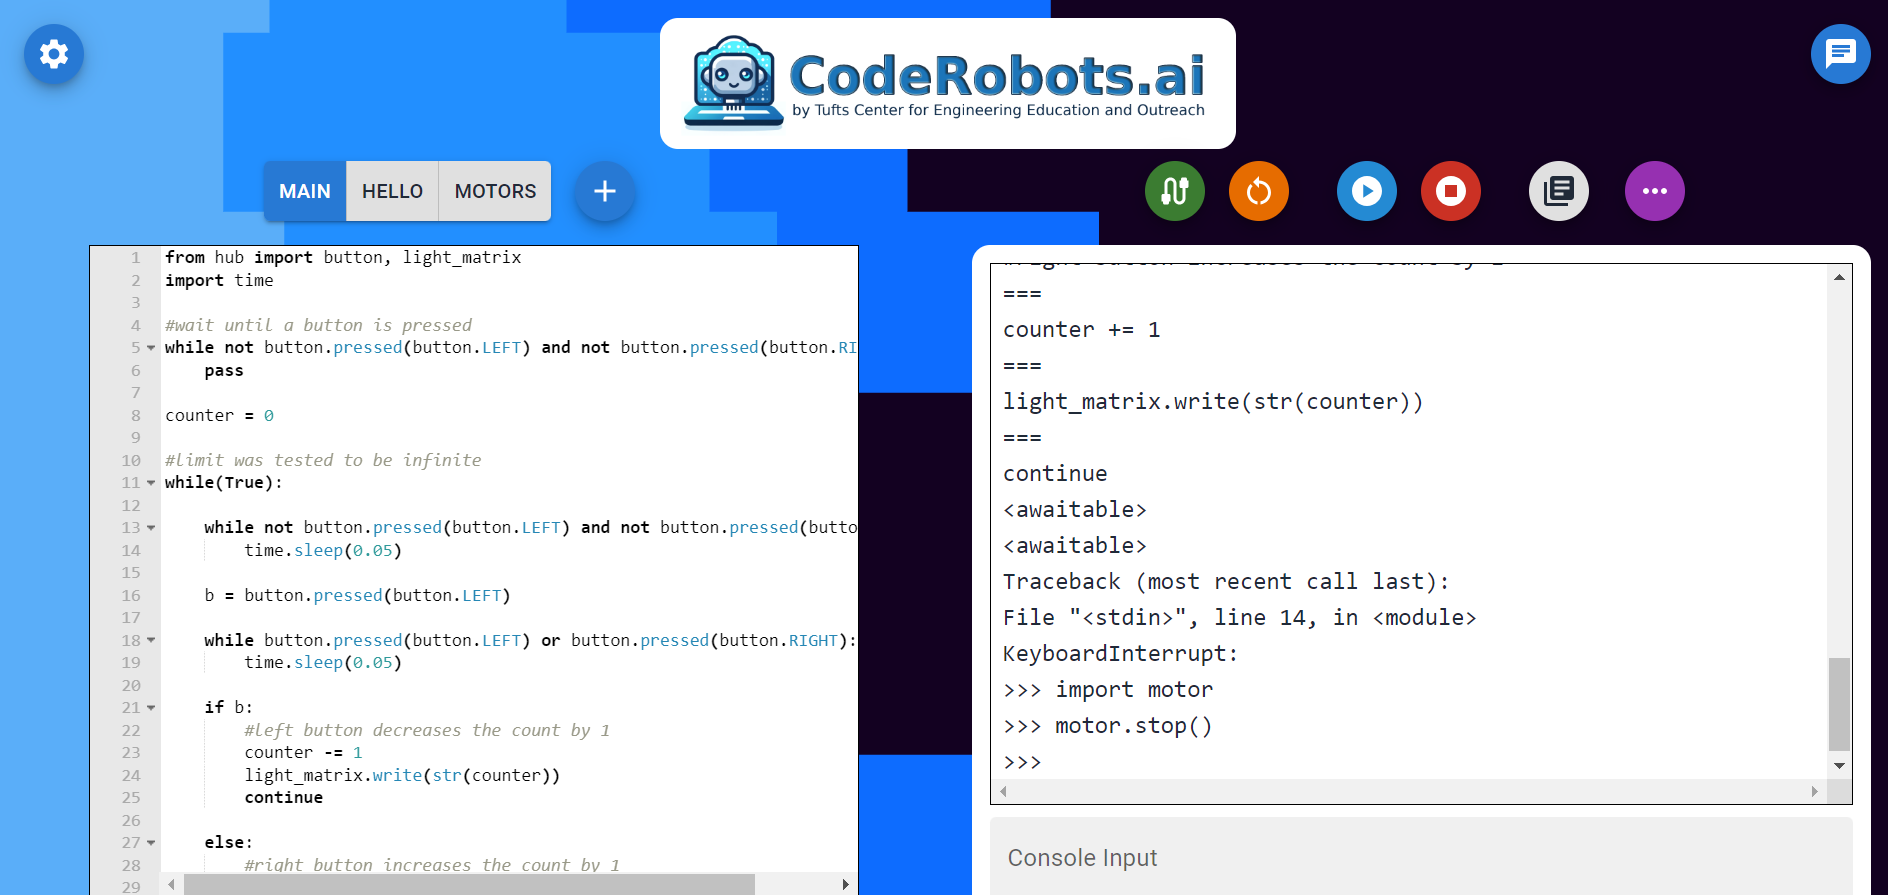Click the 'import time' code line

click(219, 281)
